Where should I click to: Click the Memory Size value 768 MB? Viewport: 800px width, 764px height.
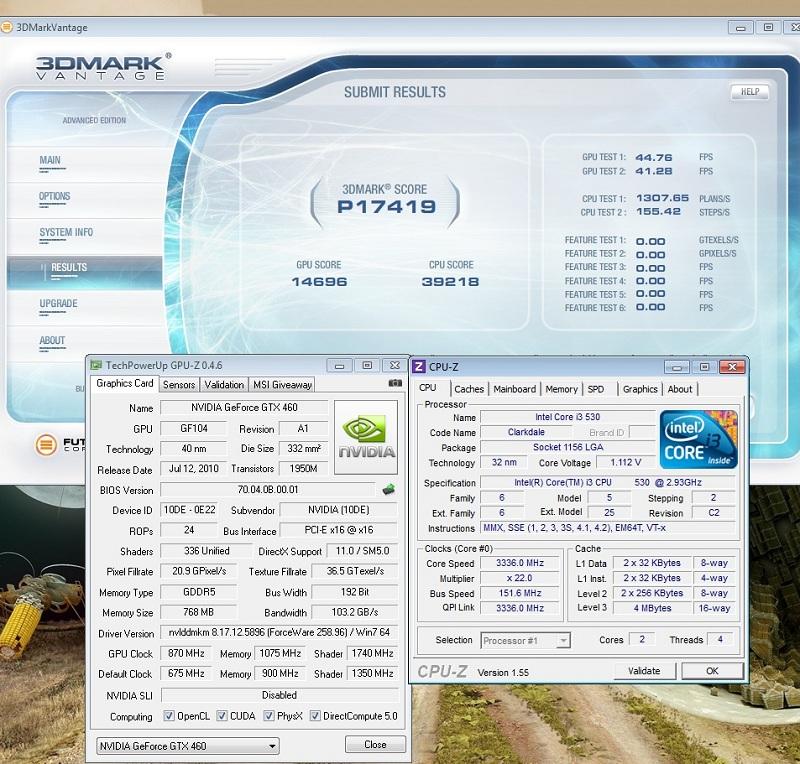[x=198, y=612]
